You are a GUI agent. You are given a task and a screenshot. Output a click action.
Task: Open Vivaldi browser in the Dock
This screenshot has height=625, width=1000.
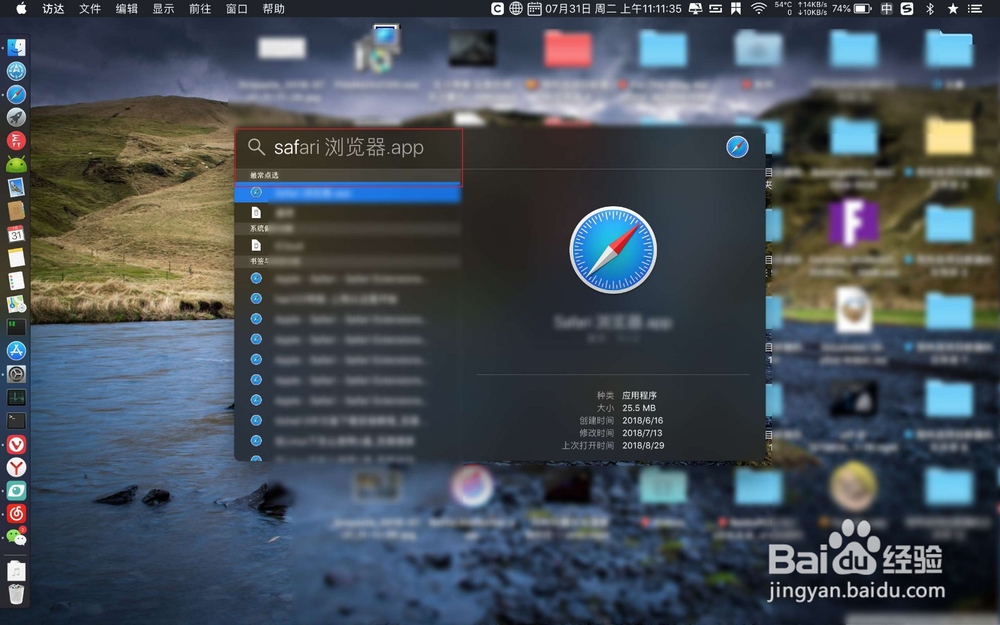[16, 444]
